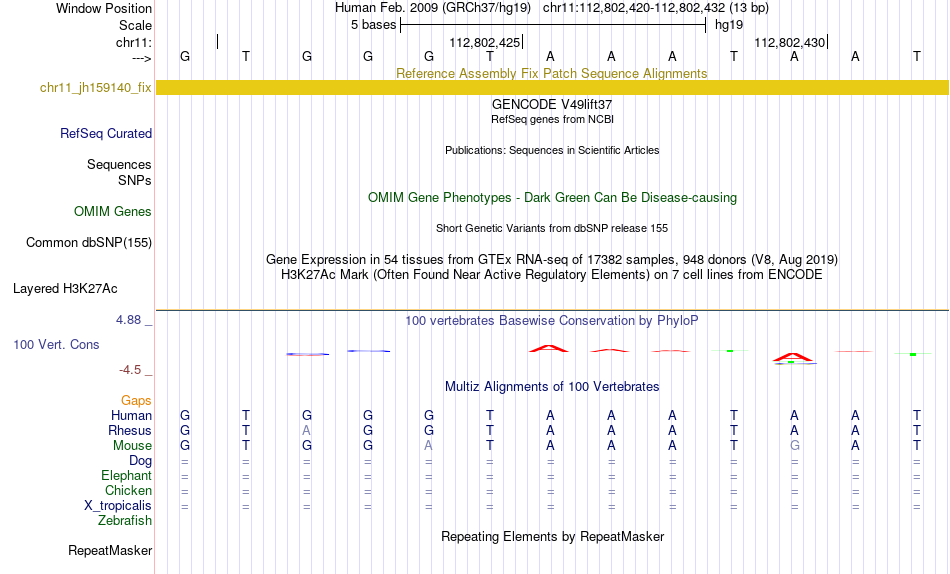Image resolution: width=950 pixels, height=574 pixels.
Task: Click the 100 vertebrates Basewise Conservation title
Action: click(x=551, y=321)
